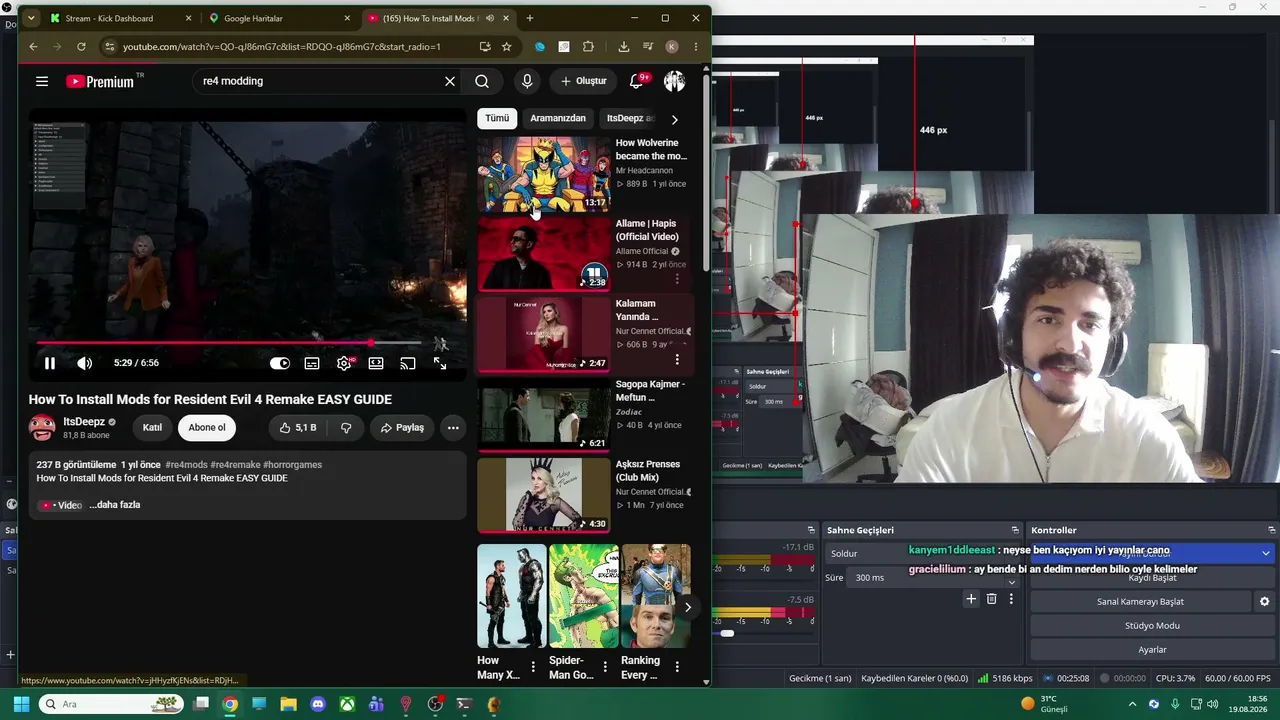Image resolution: width=1280 pixels, height=720 pixels.
Task: Select the ItsDeepz filter chip
Action: [629, 118]
